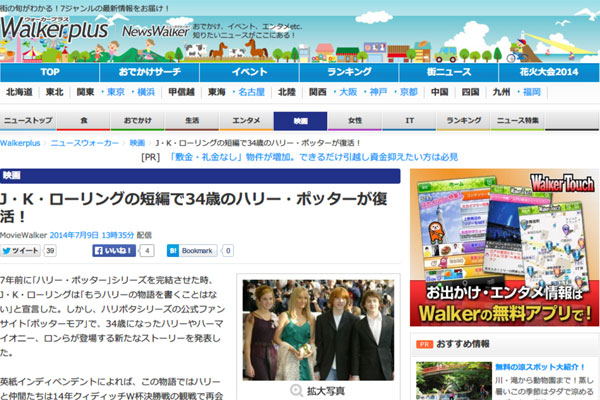This screenshot has width=600, height=400.
Task: Open the ランキング menu in blue navigation bar
Action: pos(349,72)
